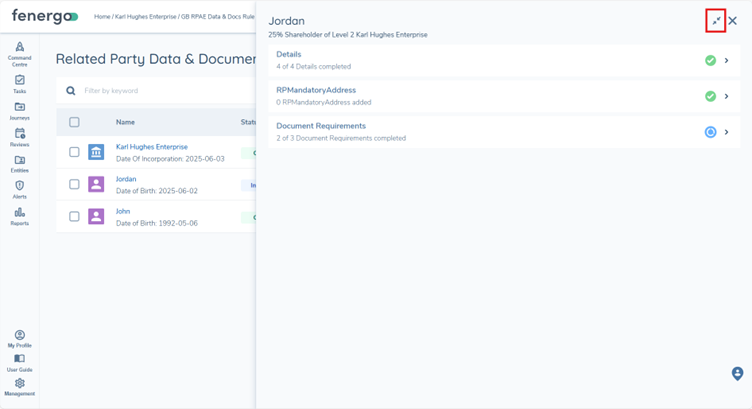Open the Jordan name link in the table
The image size is (752, 409).
click(x=126, y=179)
